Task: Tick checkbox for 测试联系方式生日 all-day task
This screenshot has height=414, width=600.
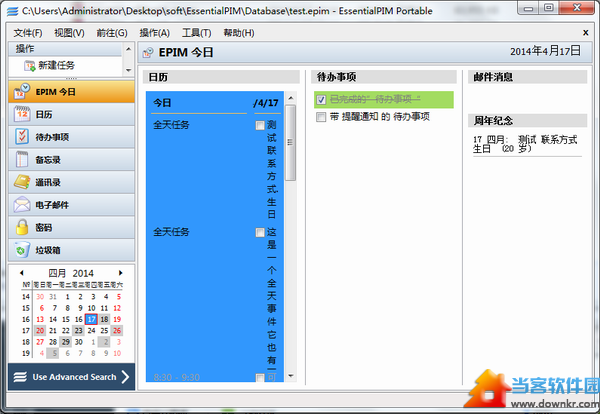Action: [x=260, y=125]
